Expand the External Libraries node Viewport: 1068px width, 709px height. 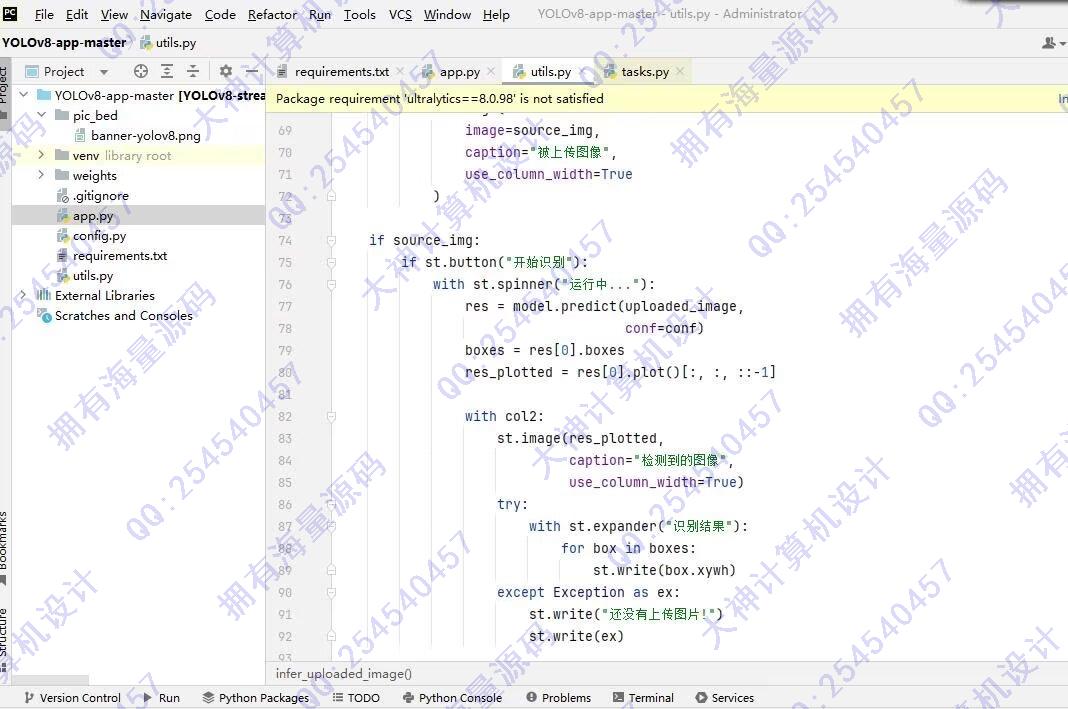23,296
